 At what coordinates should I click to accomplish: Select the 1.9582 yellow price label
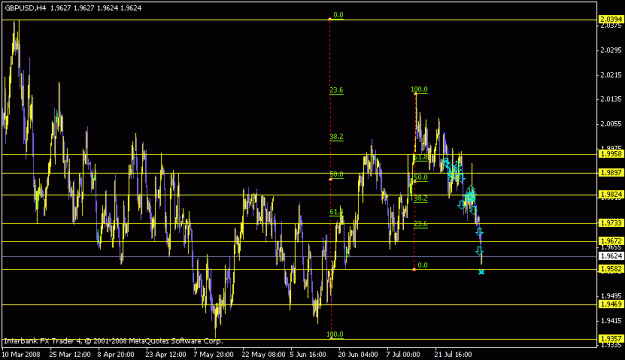pyautogui.click(x=611, y=269)
